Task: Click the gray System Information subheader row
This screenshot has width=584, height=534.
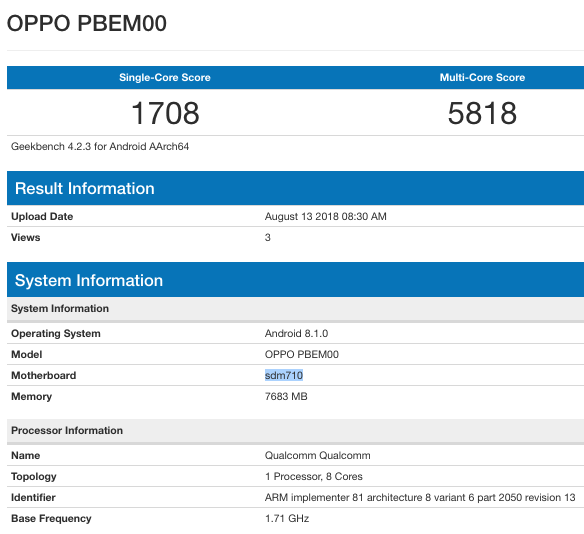Action: click(295, 309)
